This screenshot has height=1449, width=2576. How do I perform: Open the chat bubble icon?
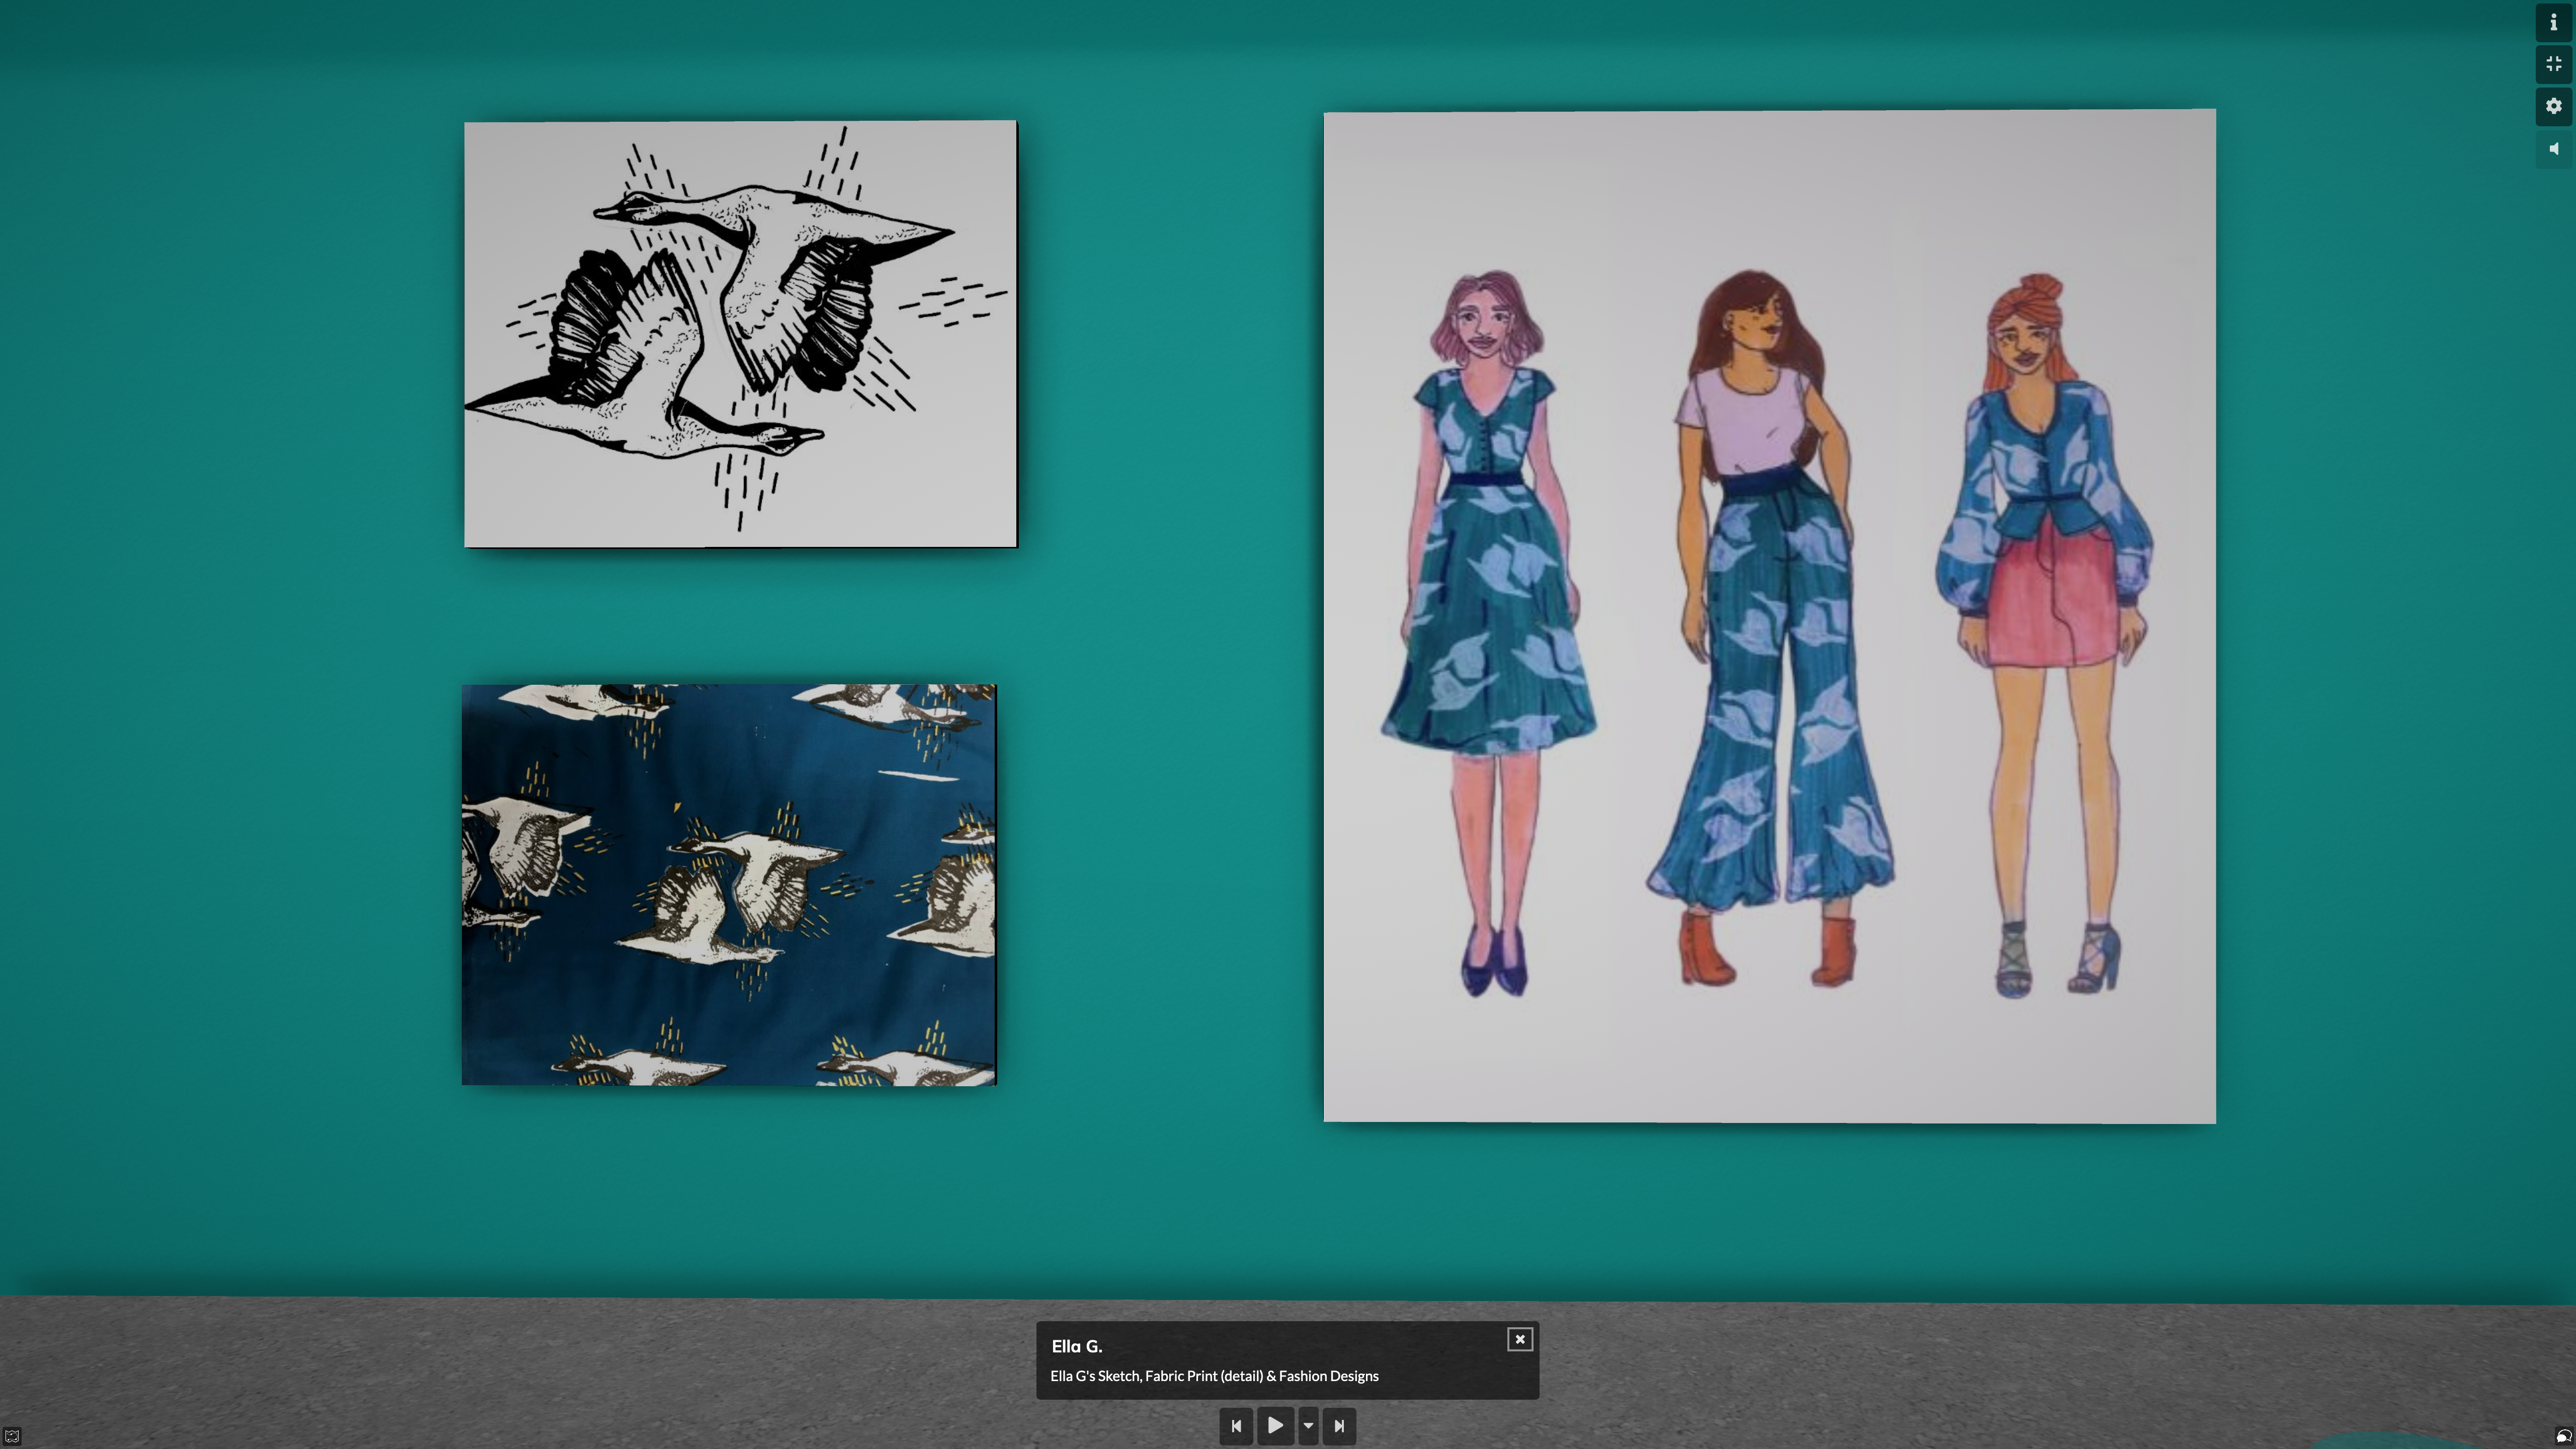click(2563, 1436)
